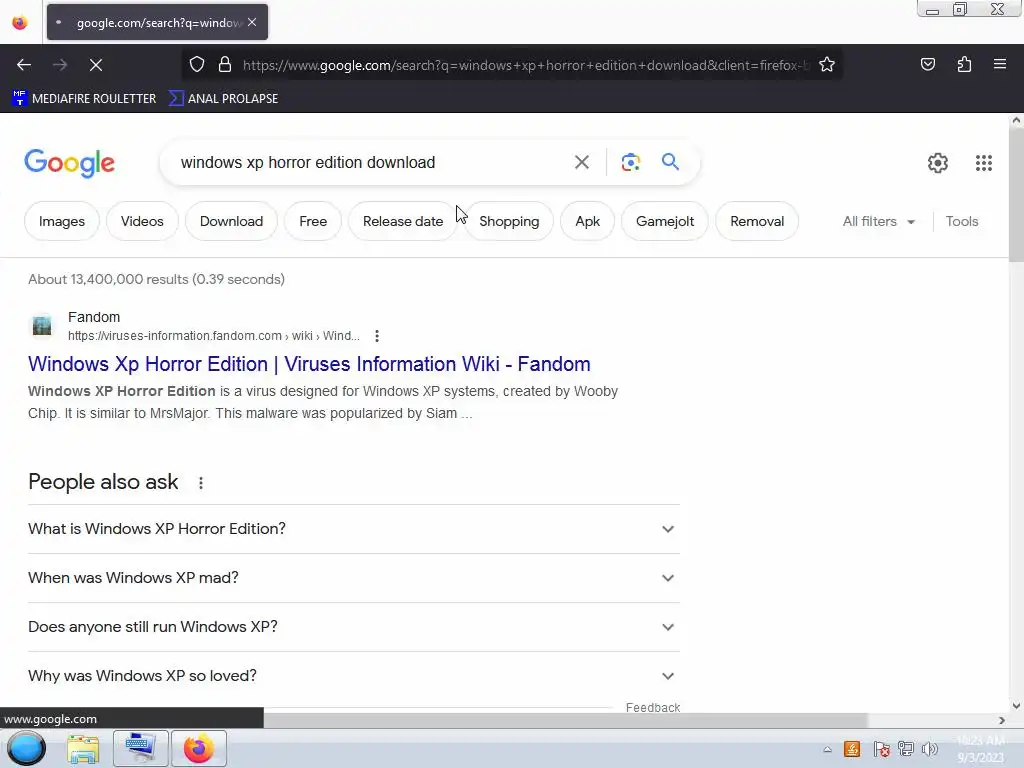
Task: Open the computer keyboard taskbar app
Action: pos(140,748)
